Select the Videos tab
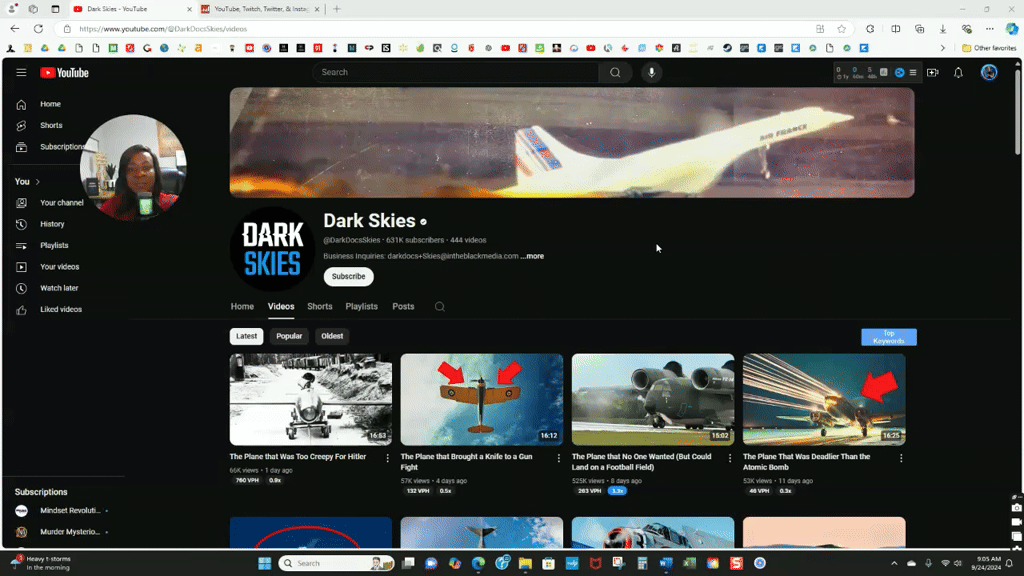 pos(281,306)
